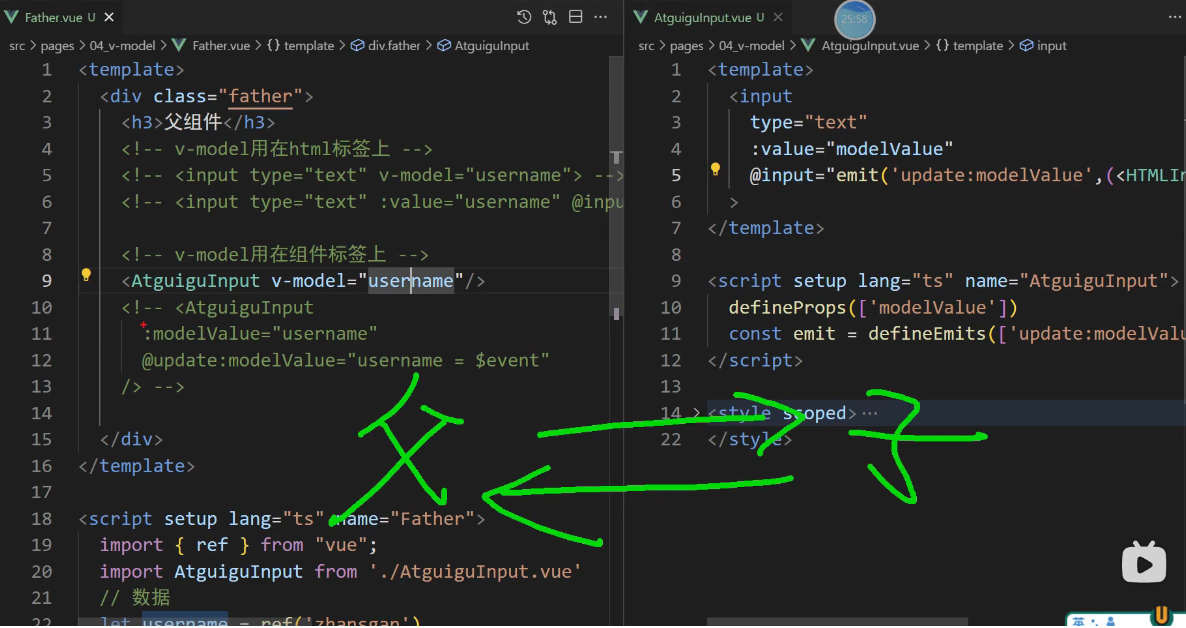Click the split editor layout icon
The width and height of the screenshot is (1186, 628).
(x=576, y=17)
